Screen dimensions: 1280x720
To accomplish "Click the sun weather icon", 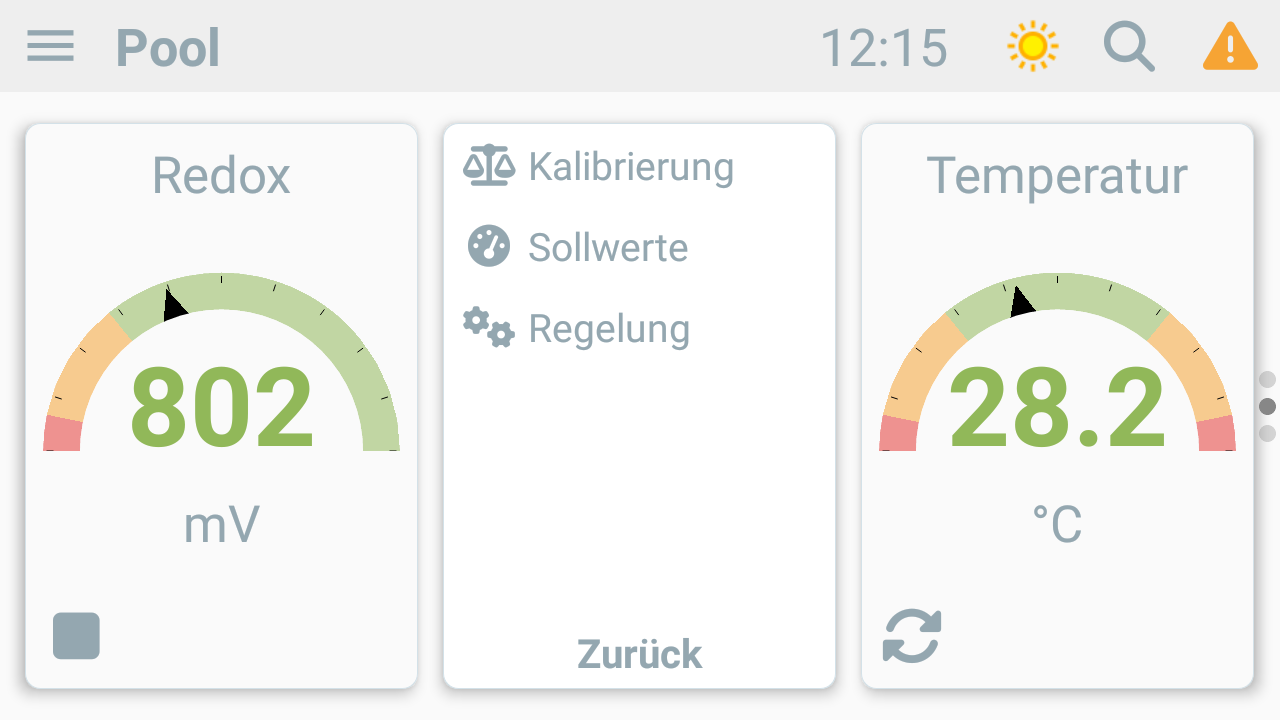I will pos(1033,46).
